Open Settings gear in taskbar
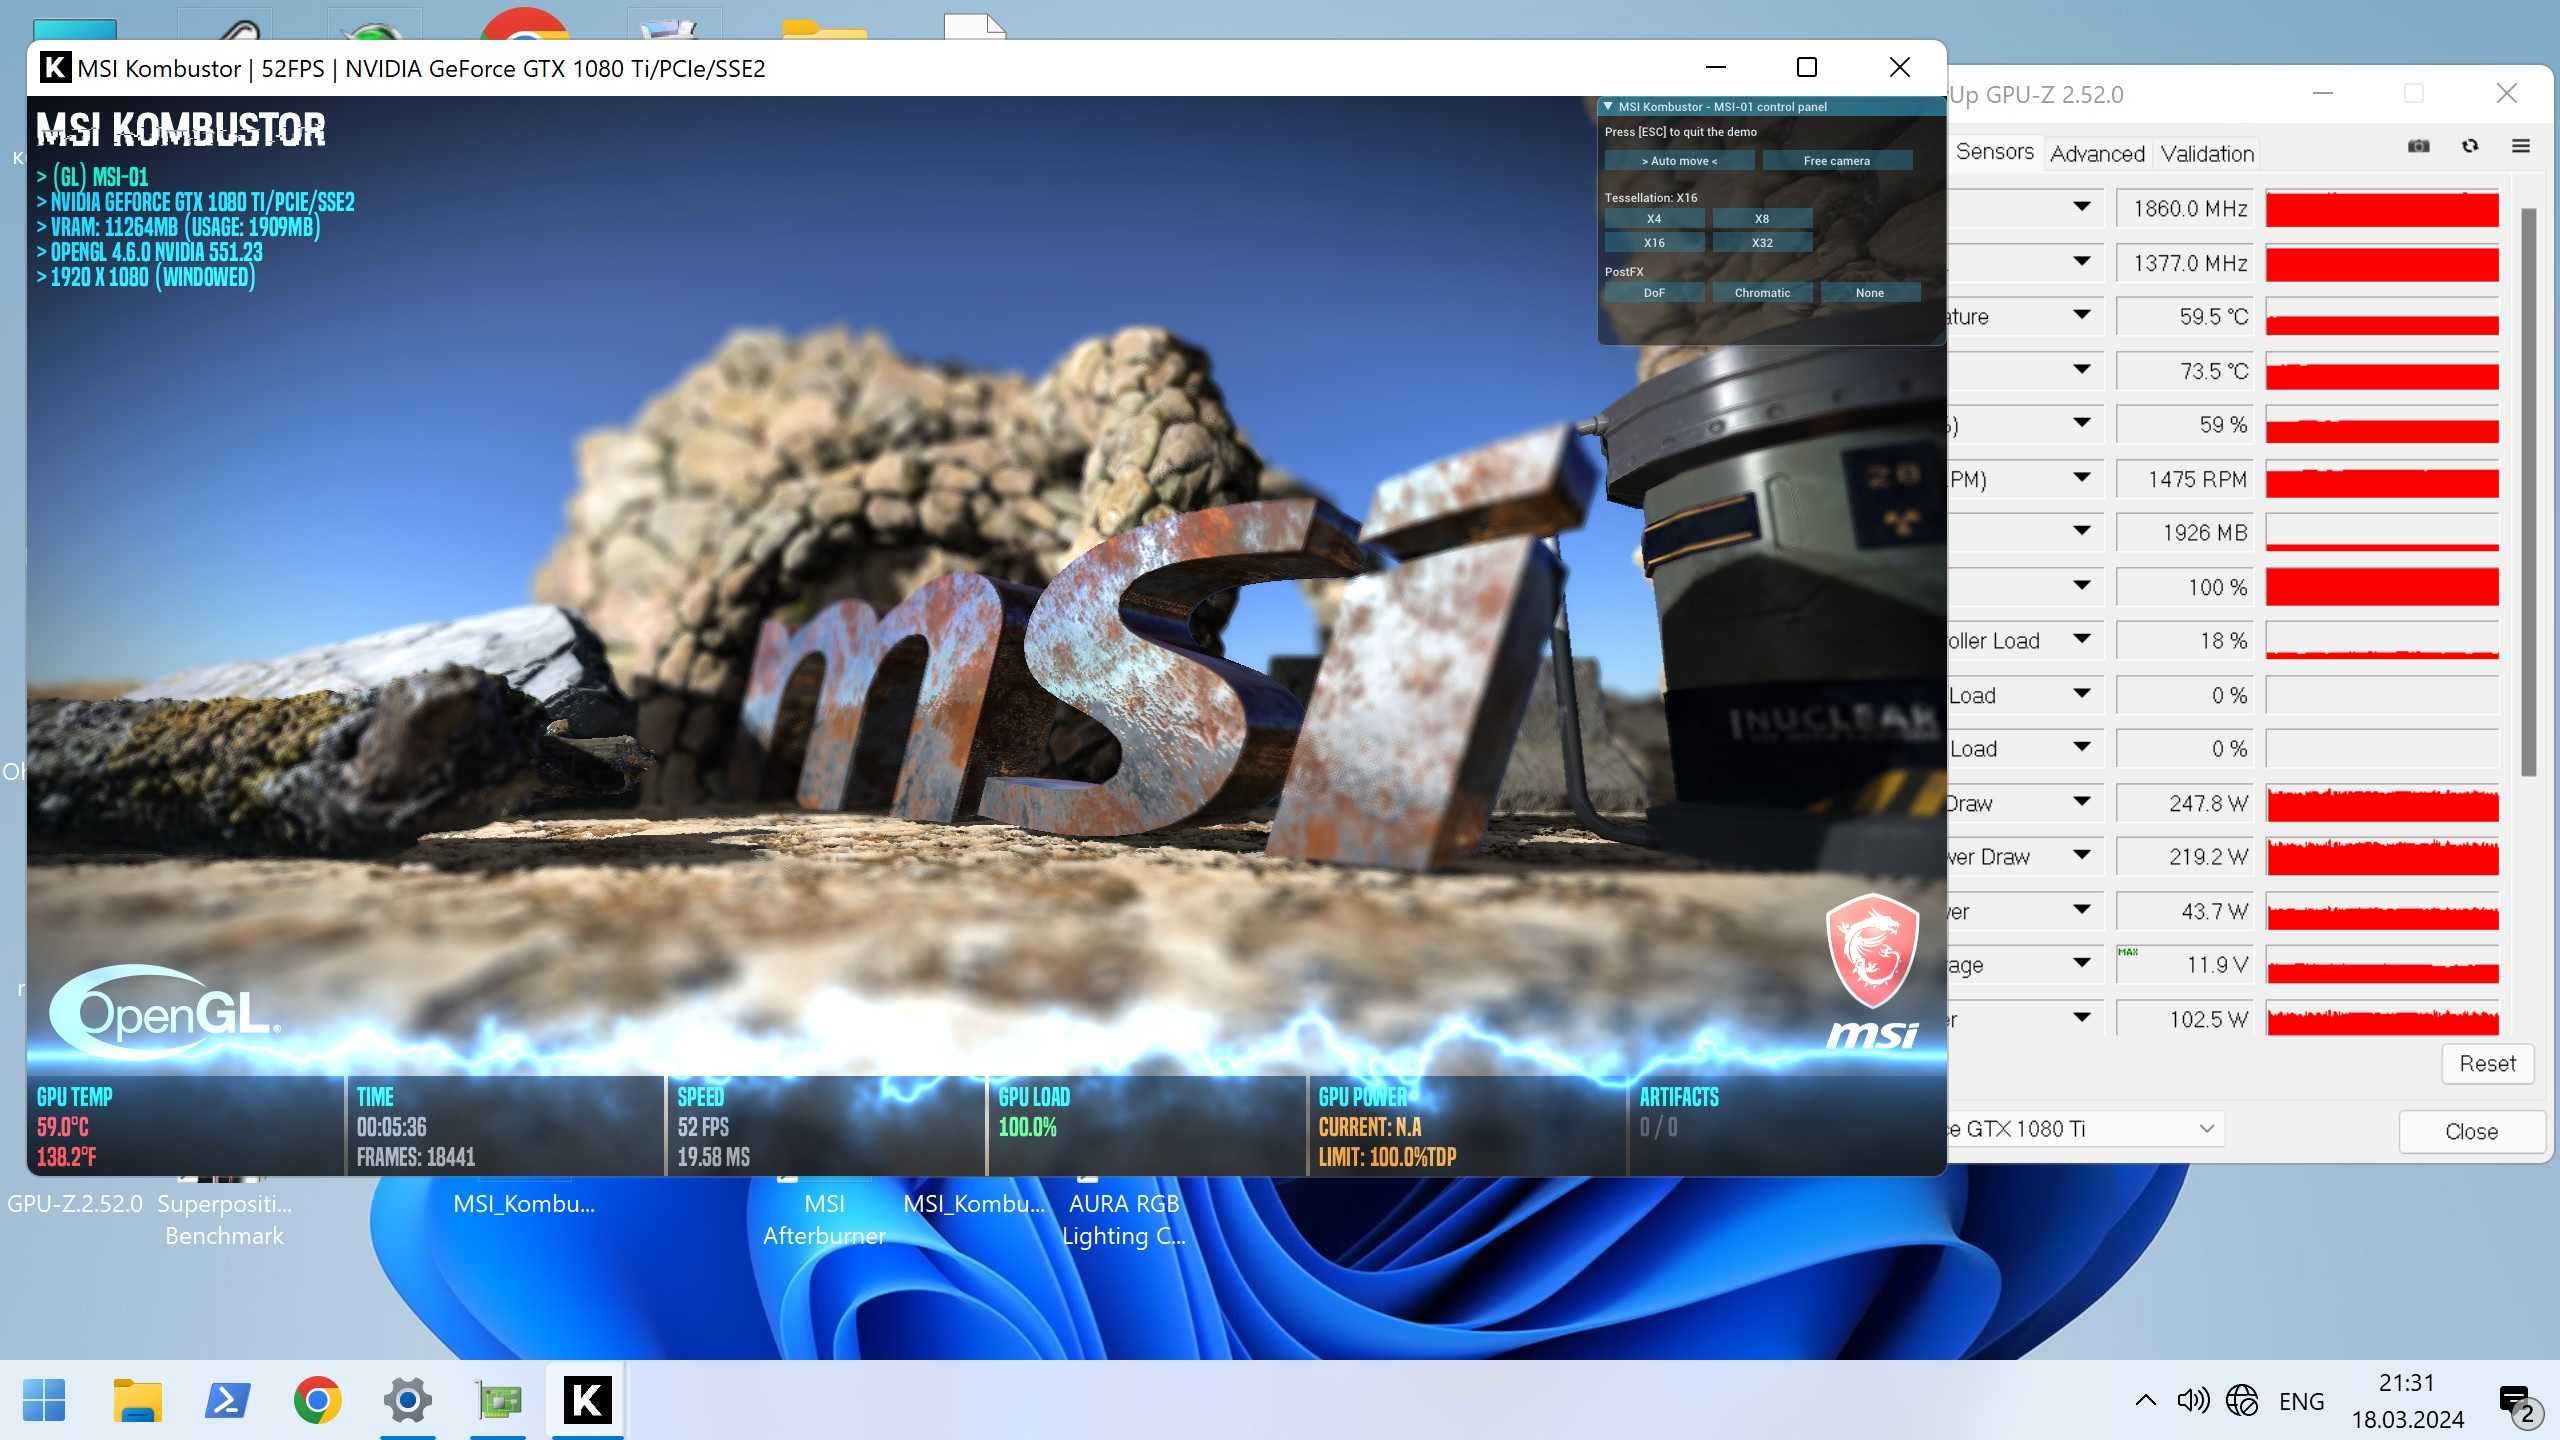 407,1400
